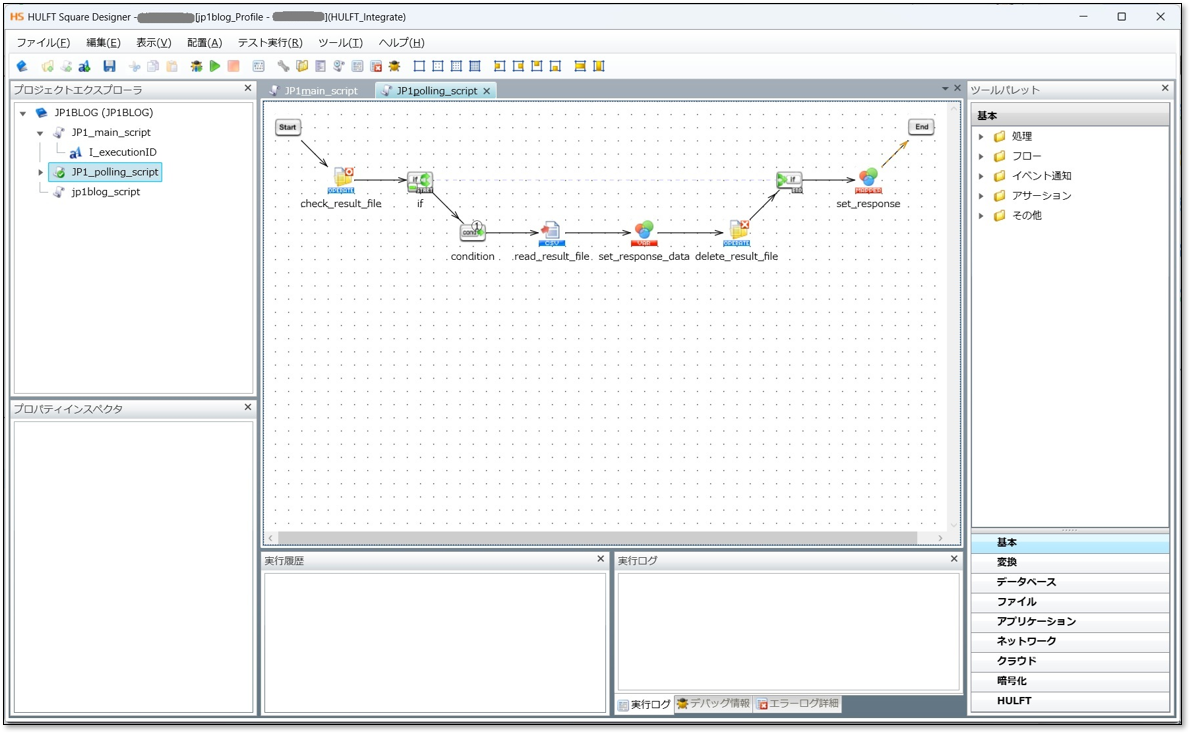Click the Save icon in the toolbar
This screenshot has height=734, width=1191.
click(110, 67)
